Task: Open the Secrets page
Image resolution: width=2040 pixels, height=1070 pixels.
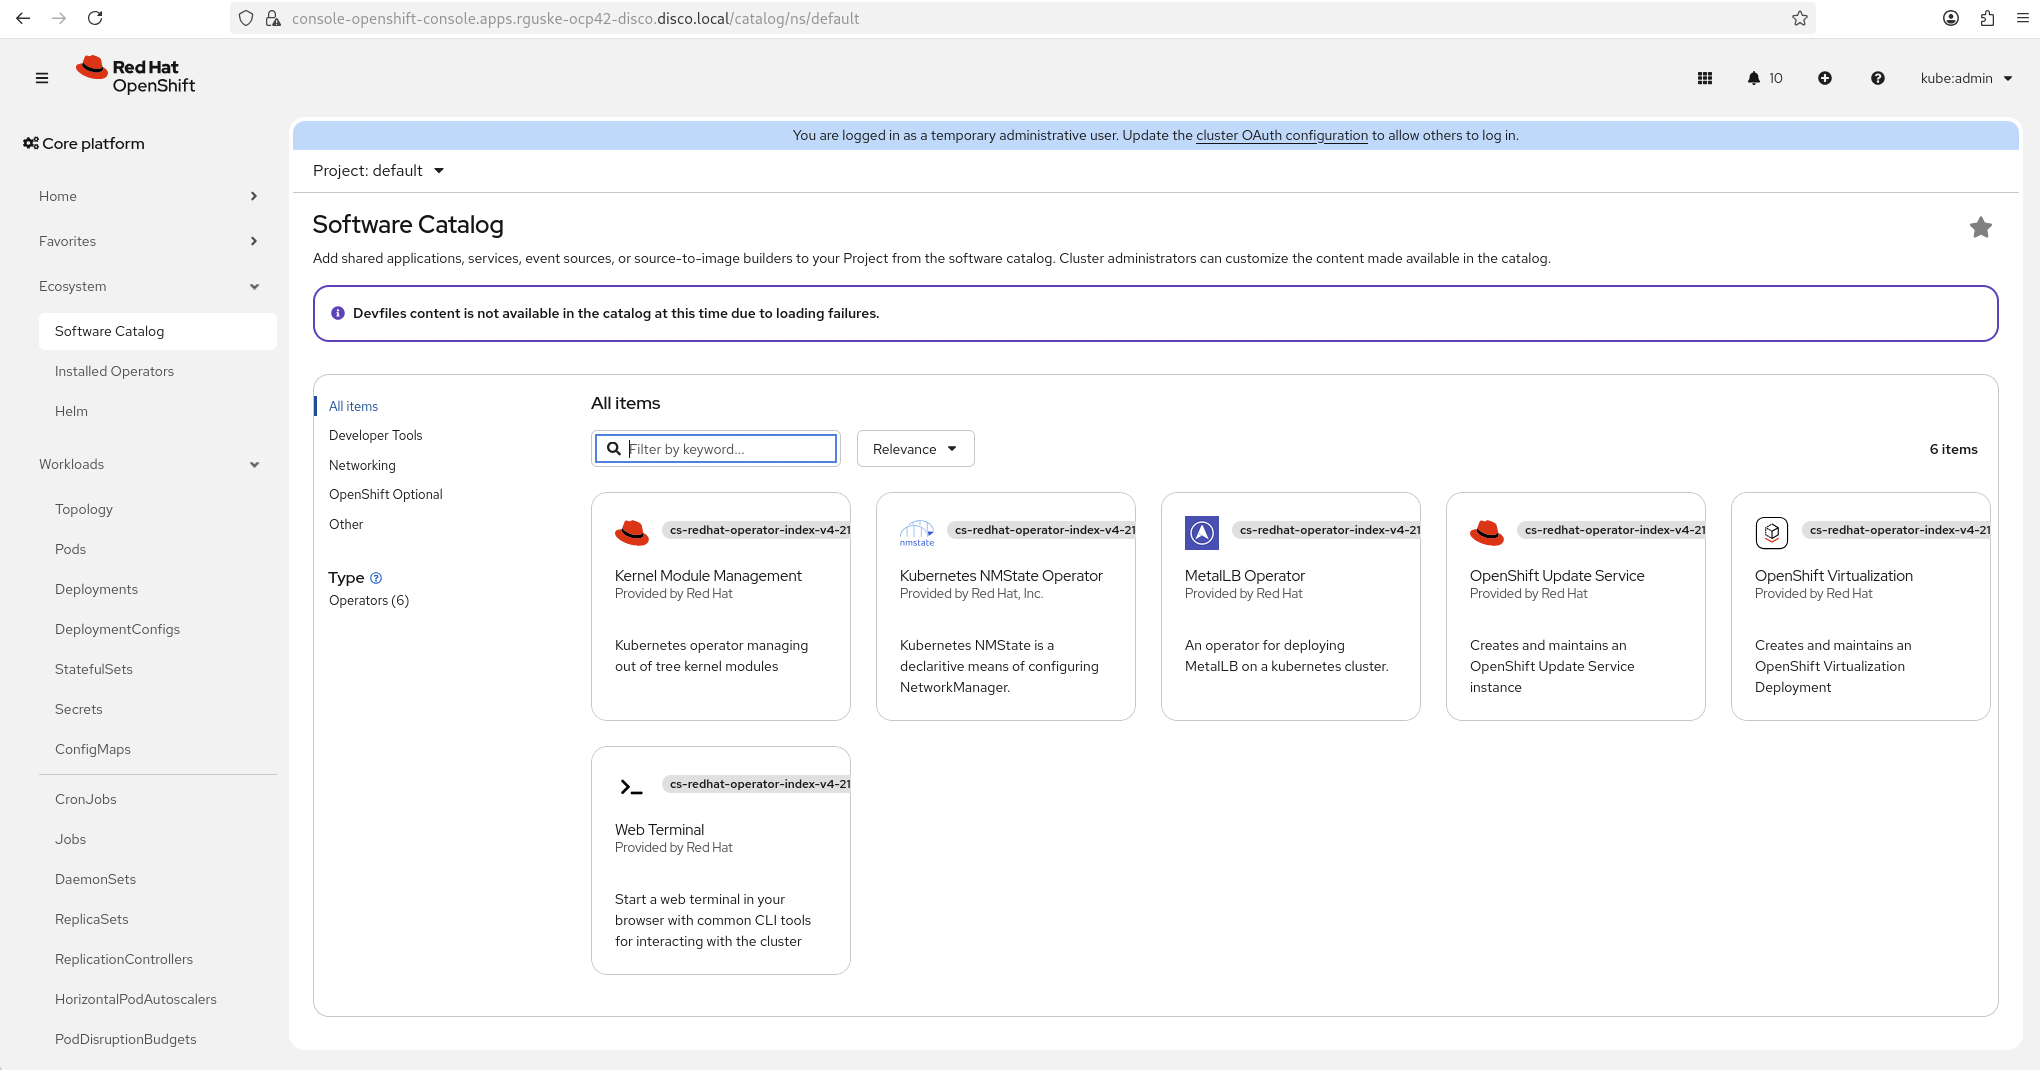Action: (78, 709)
